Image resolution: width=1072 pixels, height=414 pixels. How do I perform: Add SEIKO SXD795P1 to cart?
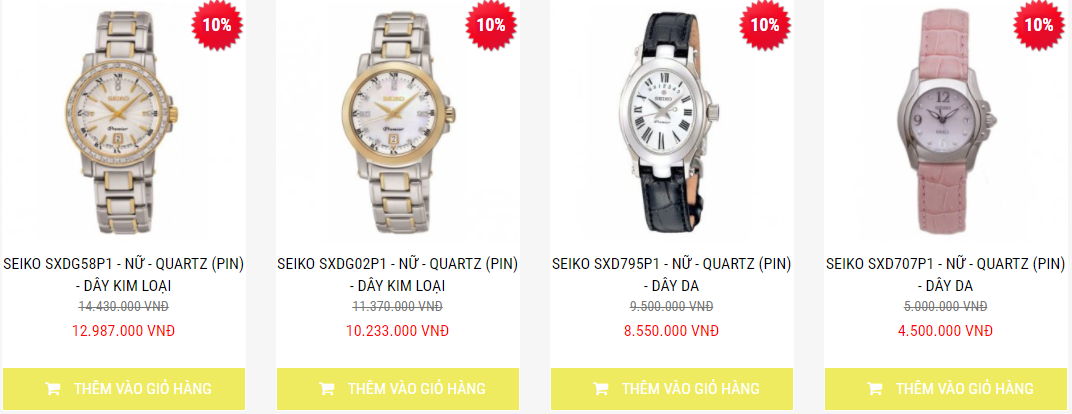(x=672, y=389)
